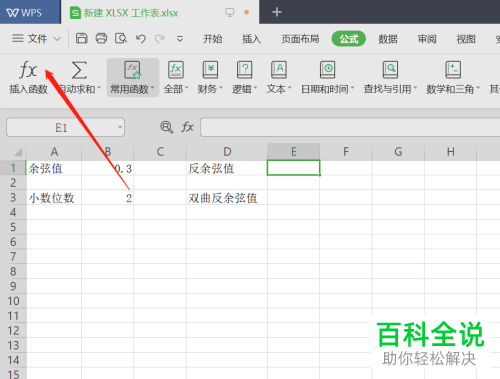
Task: Open the Text (文本) functions icon
Action: (x=279, y=70)
